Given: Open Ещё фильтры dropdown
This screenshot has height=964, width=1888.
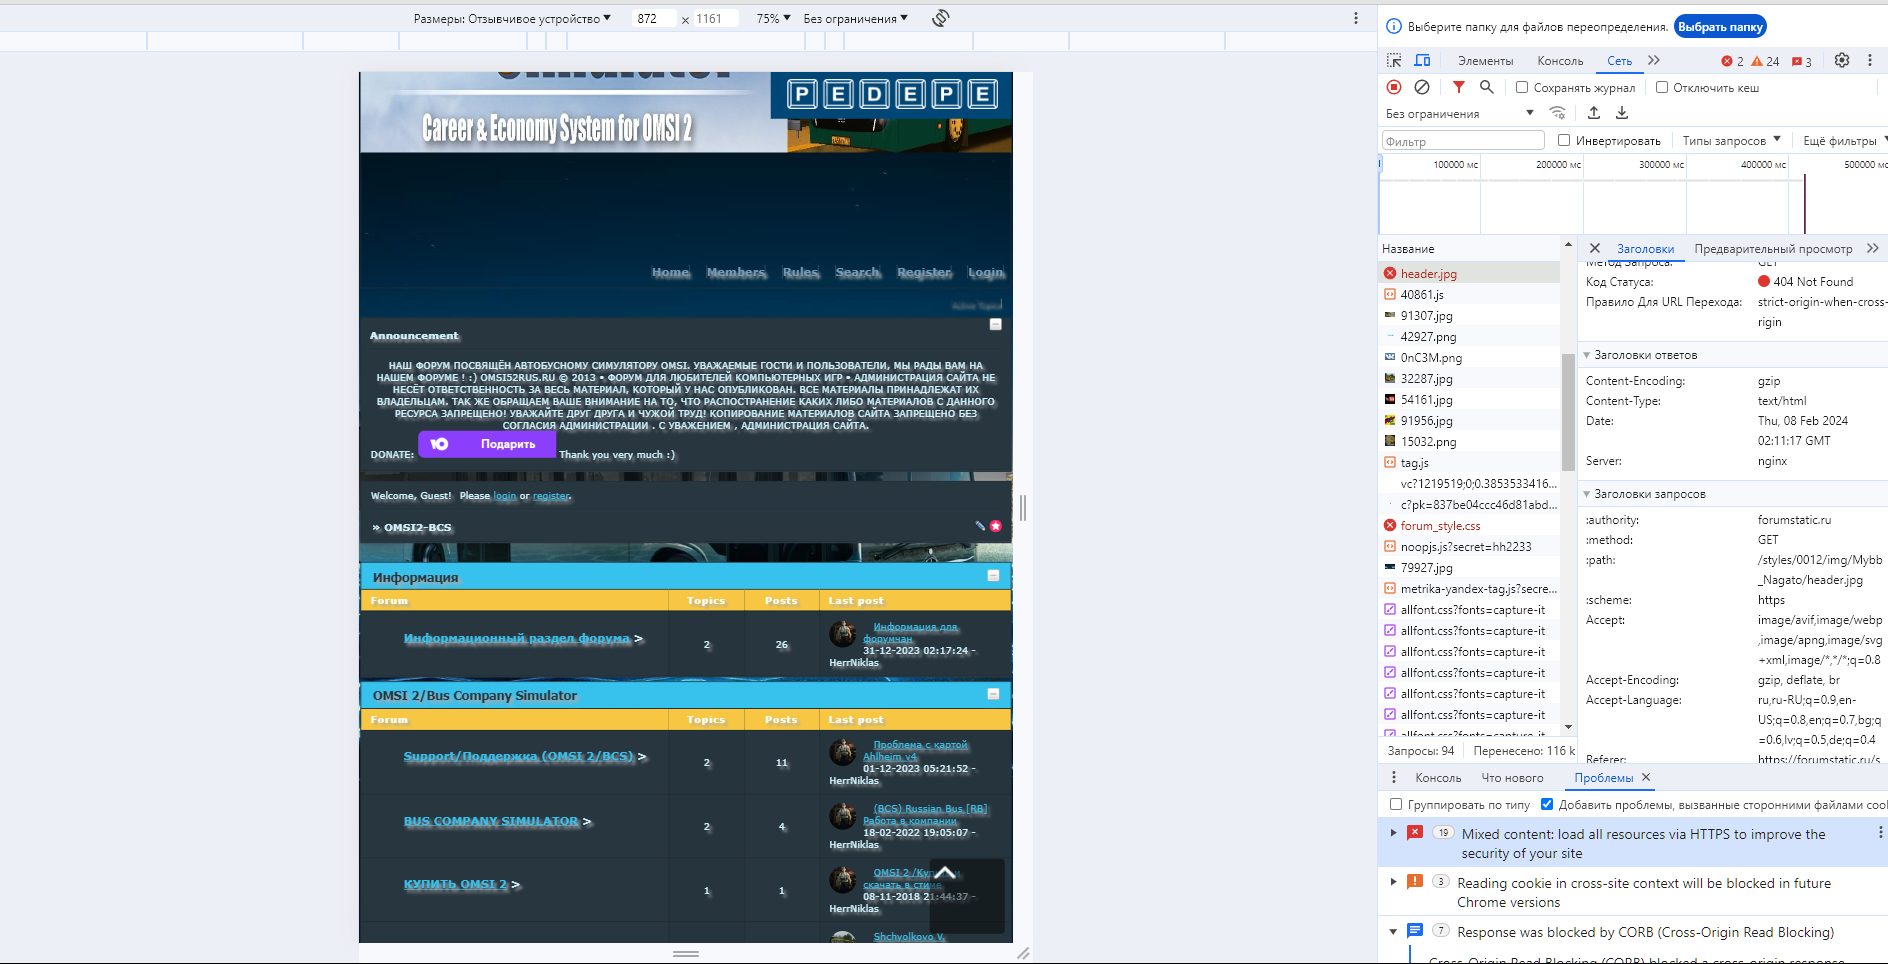Looking at the screenshot, I should pos(1845,140).
